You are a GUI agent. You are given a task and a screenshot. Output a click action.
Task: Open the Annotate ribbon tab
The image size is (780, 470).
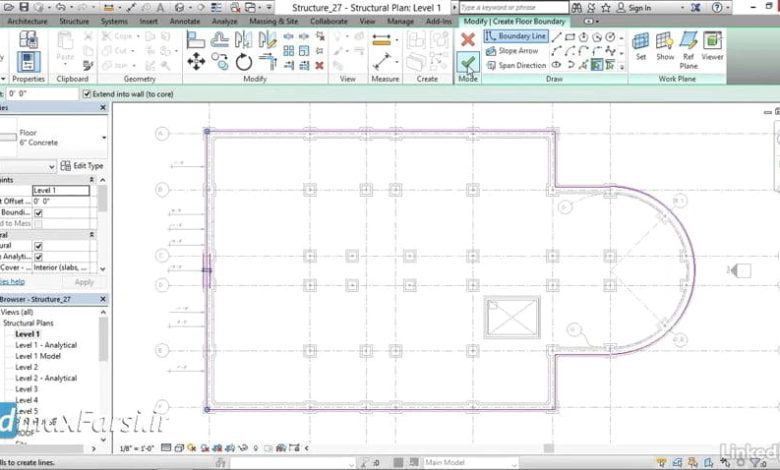[x=185, y=21]
